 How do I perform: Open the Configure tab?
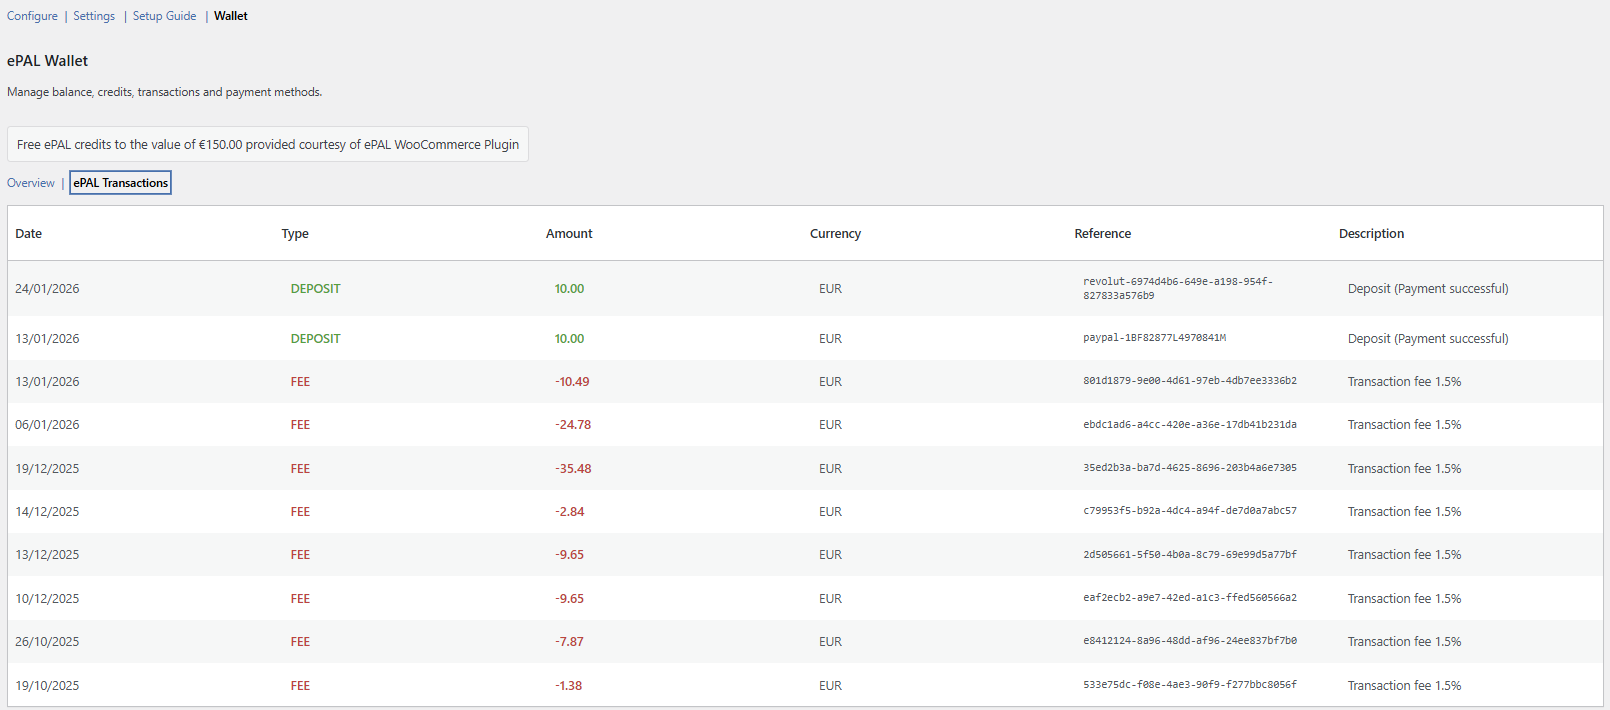pyautogui.click(x=32, y=16)
